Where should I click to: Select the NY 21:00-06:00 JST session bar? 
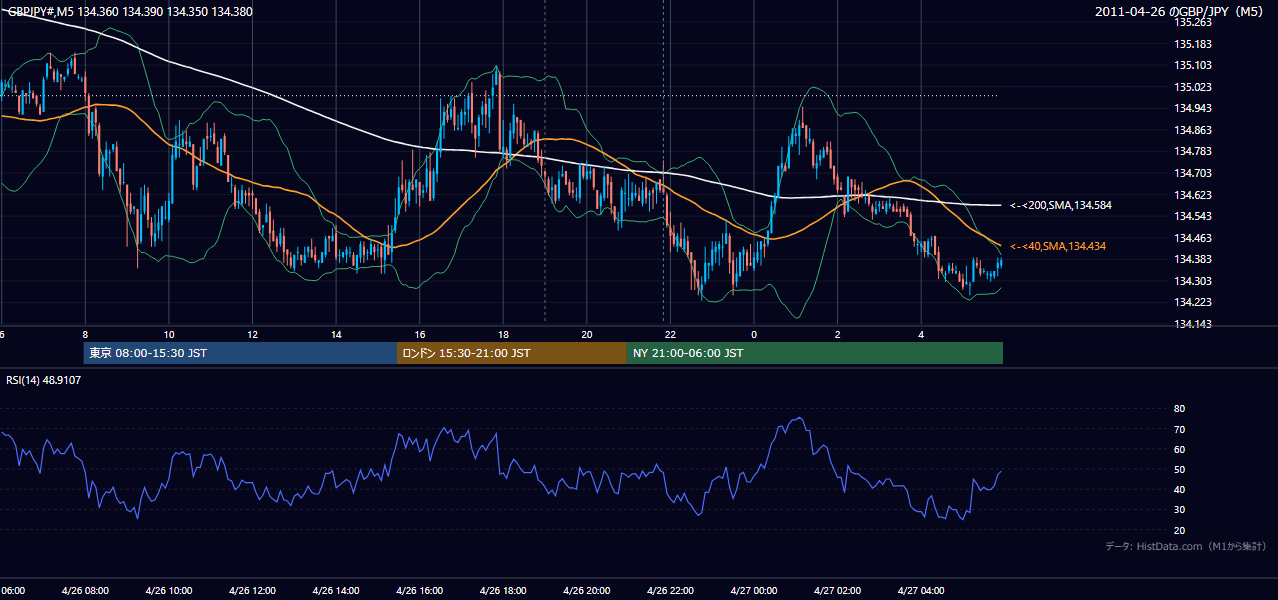pyautogui.click(x=815, y=353)
